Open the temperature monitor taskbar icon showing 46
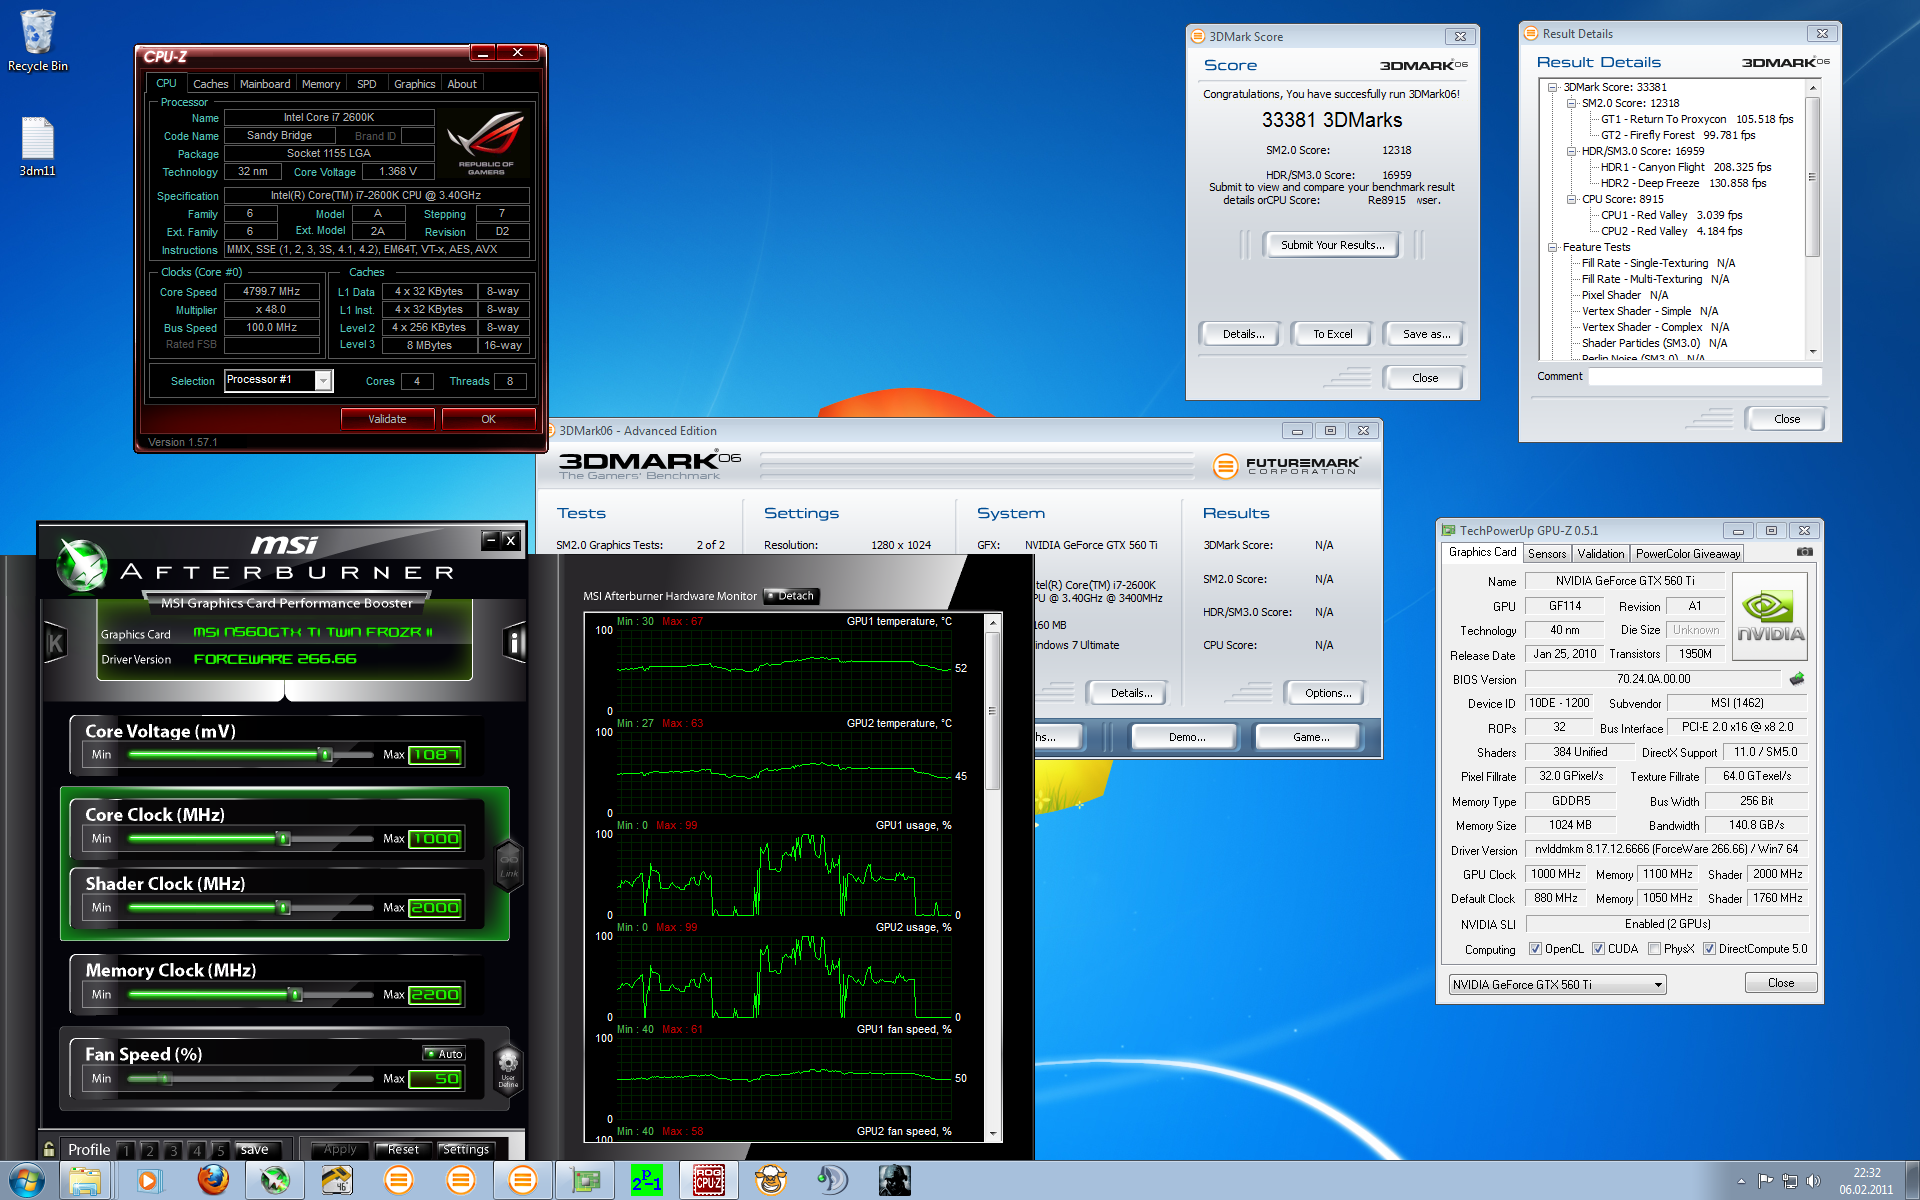This screenshot has width=1920, height=1200. [336, 1181]
